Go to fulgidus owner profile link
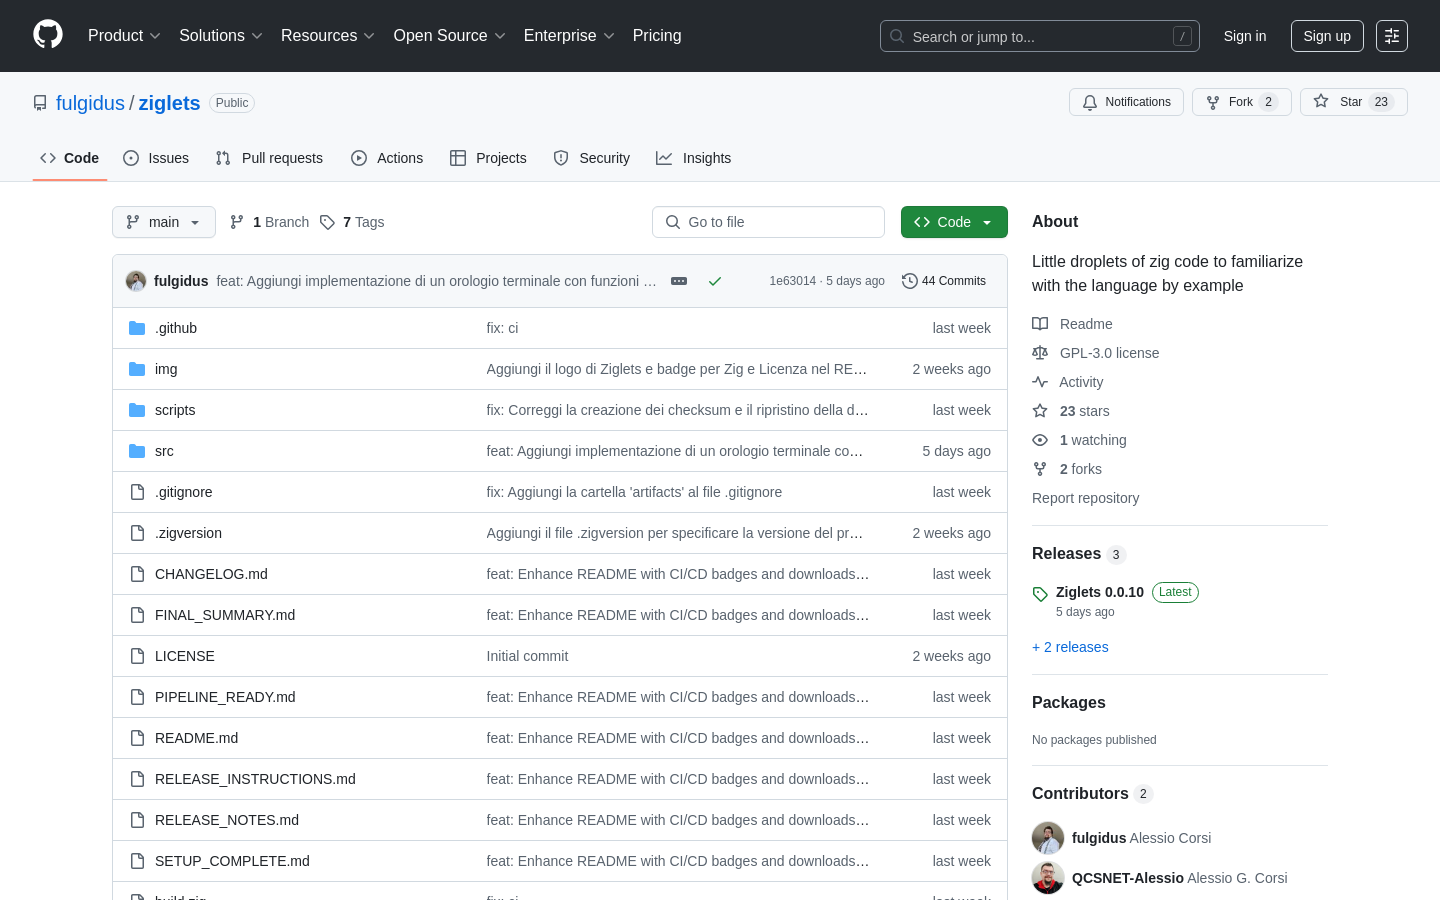 90,103
